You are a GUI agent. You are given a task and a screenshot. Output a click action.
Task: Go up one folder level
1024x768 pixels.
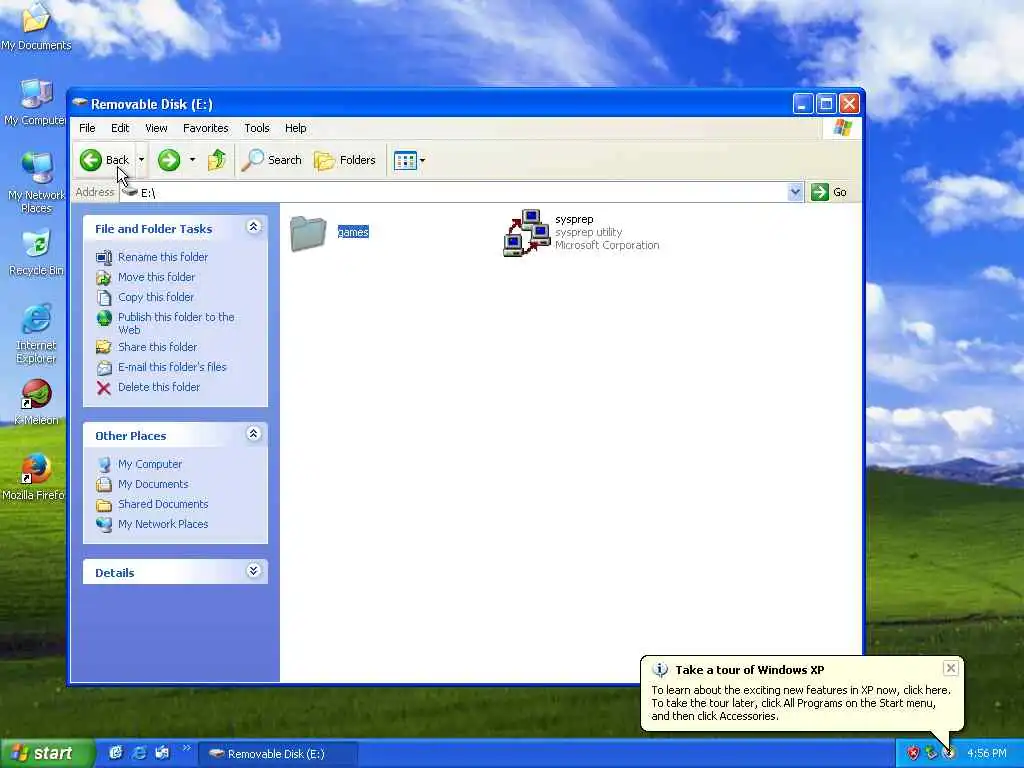click(x=216, y=160)
